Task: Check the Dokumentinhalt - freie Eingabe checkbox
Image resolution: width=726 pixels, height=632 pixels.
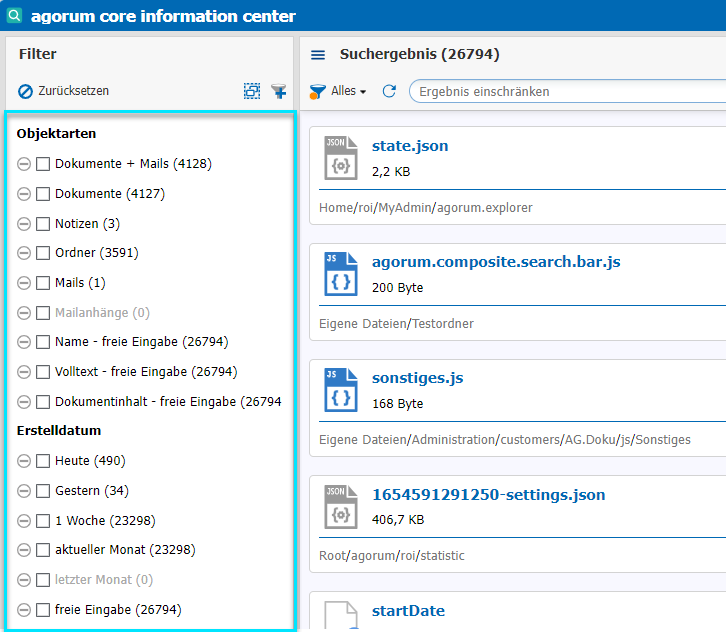Action: pyautogui.click(x=43, y=402)
